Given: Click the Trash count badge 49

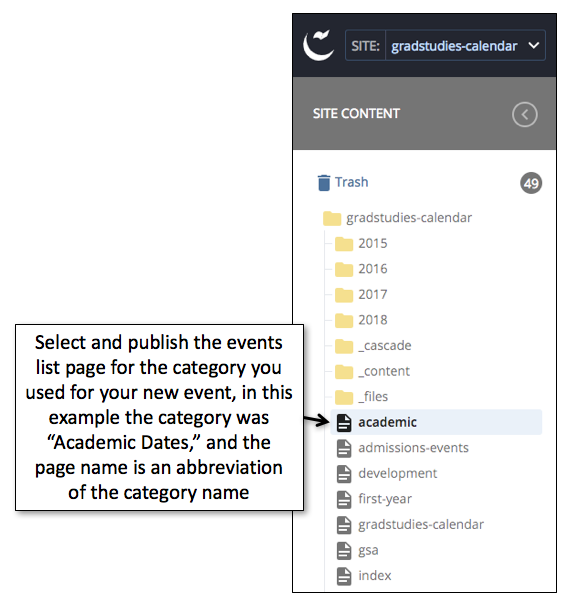Looking at the screenshot, I should [531, 183].
